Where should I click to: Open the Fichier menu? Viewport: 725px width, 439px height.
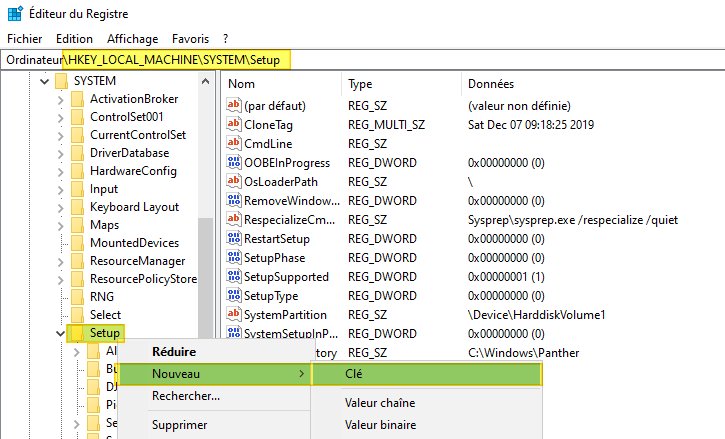click(x=25, y=39)
